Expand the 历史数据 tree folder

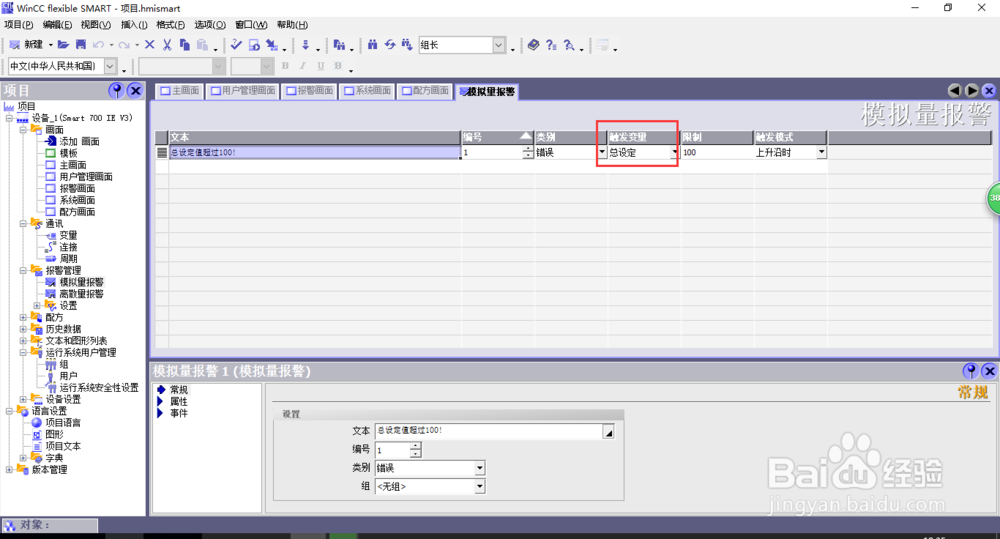(x=23, y=329)
